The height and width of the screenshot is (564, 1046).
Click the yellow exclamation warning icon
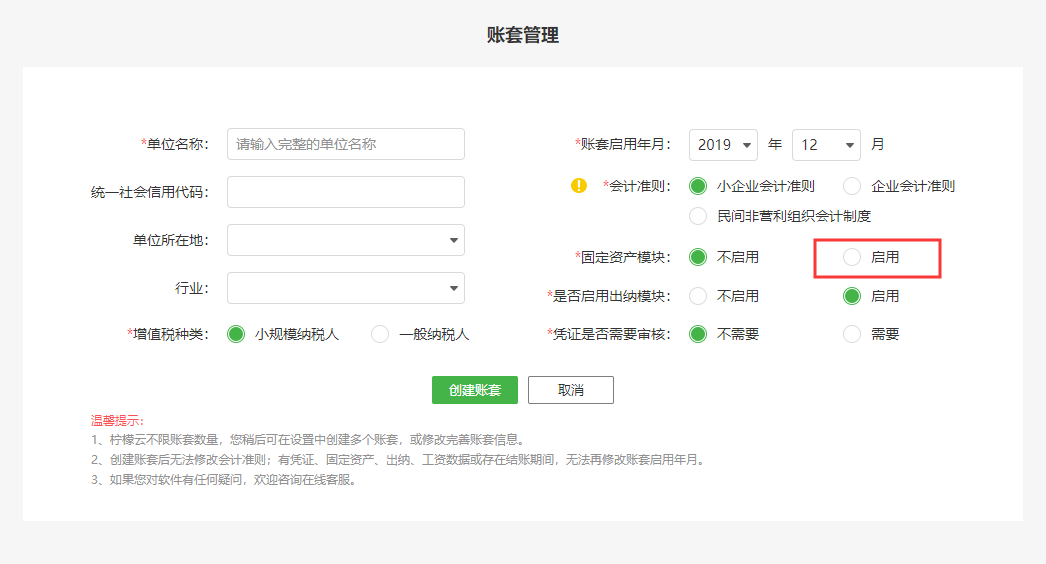point(578,186)
